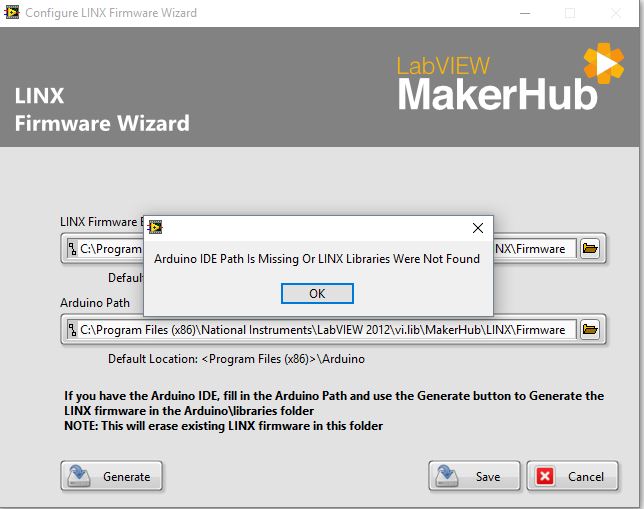Click the LabVIEW MakerHub logo

click(x=511, y=77)
